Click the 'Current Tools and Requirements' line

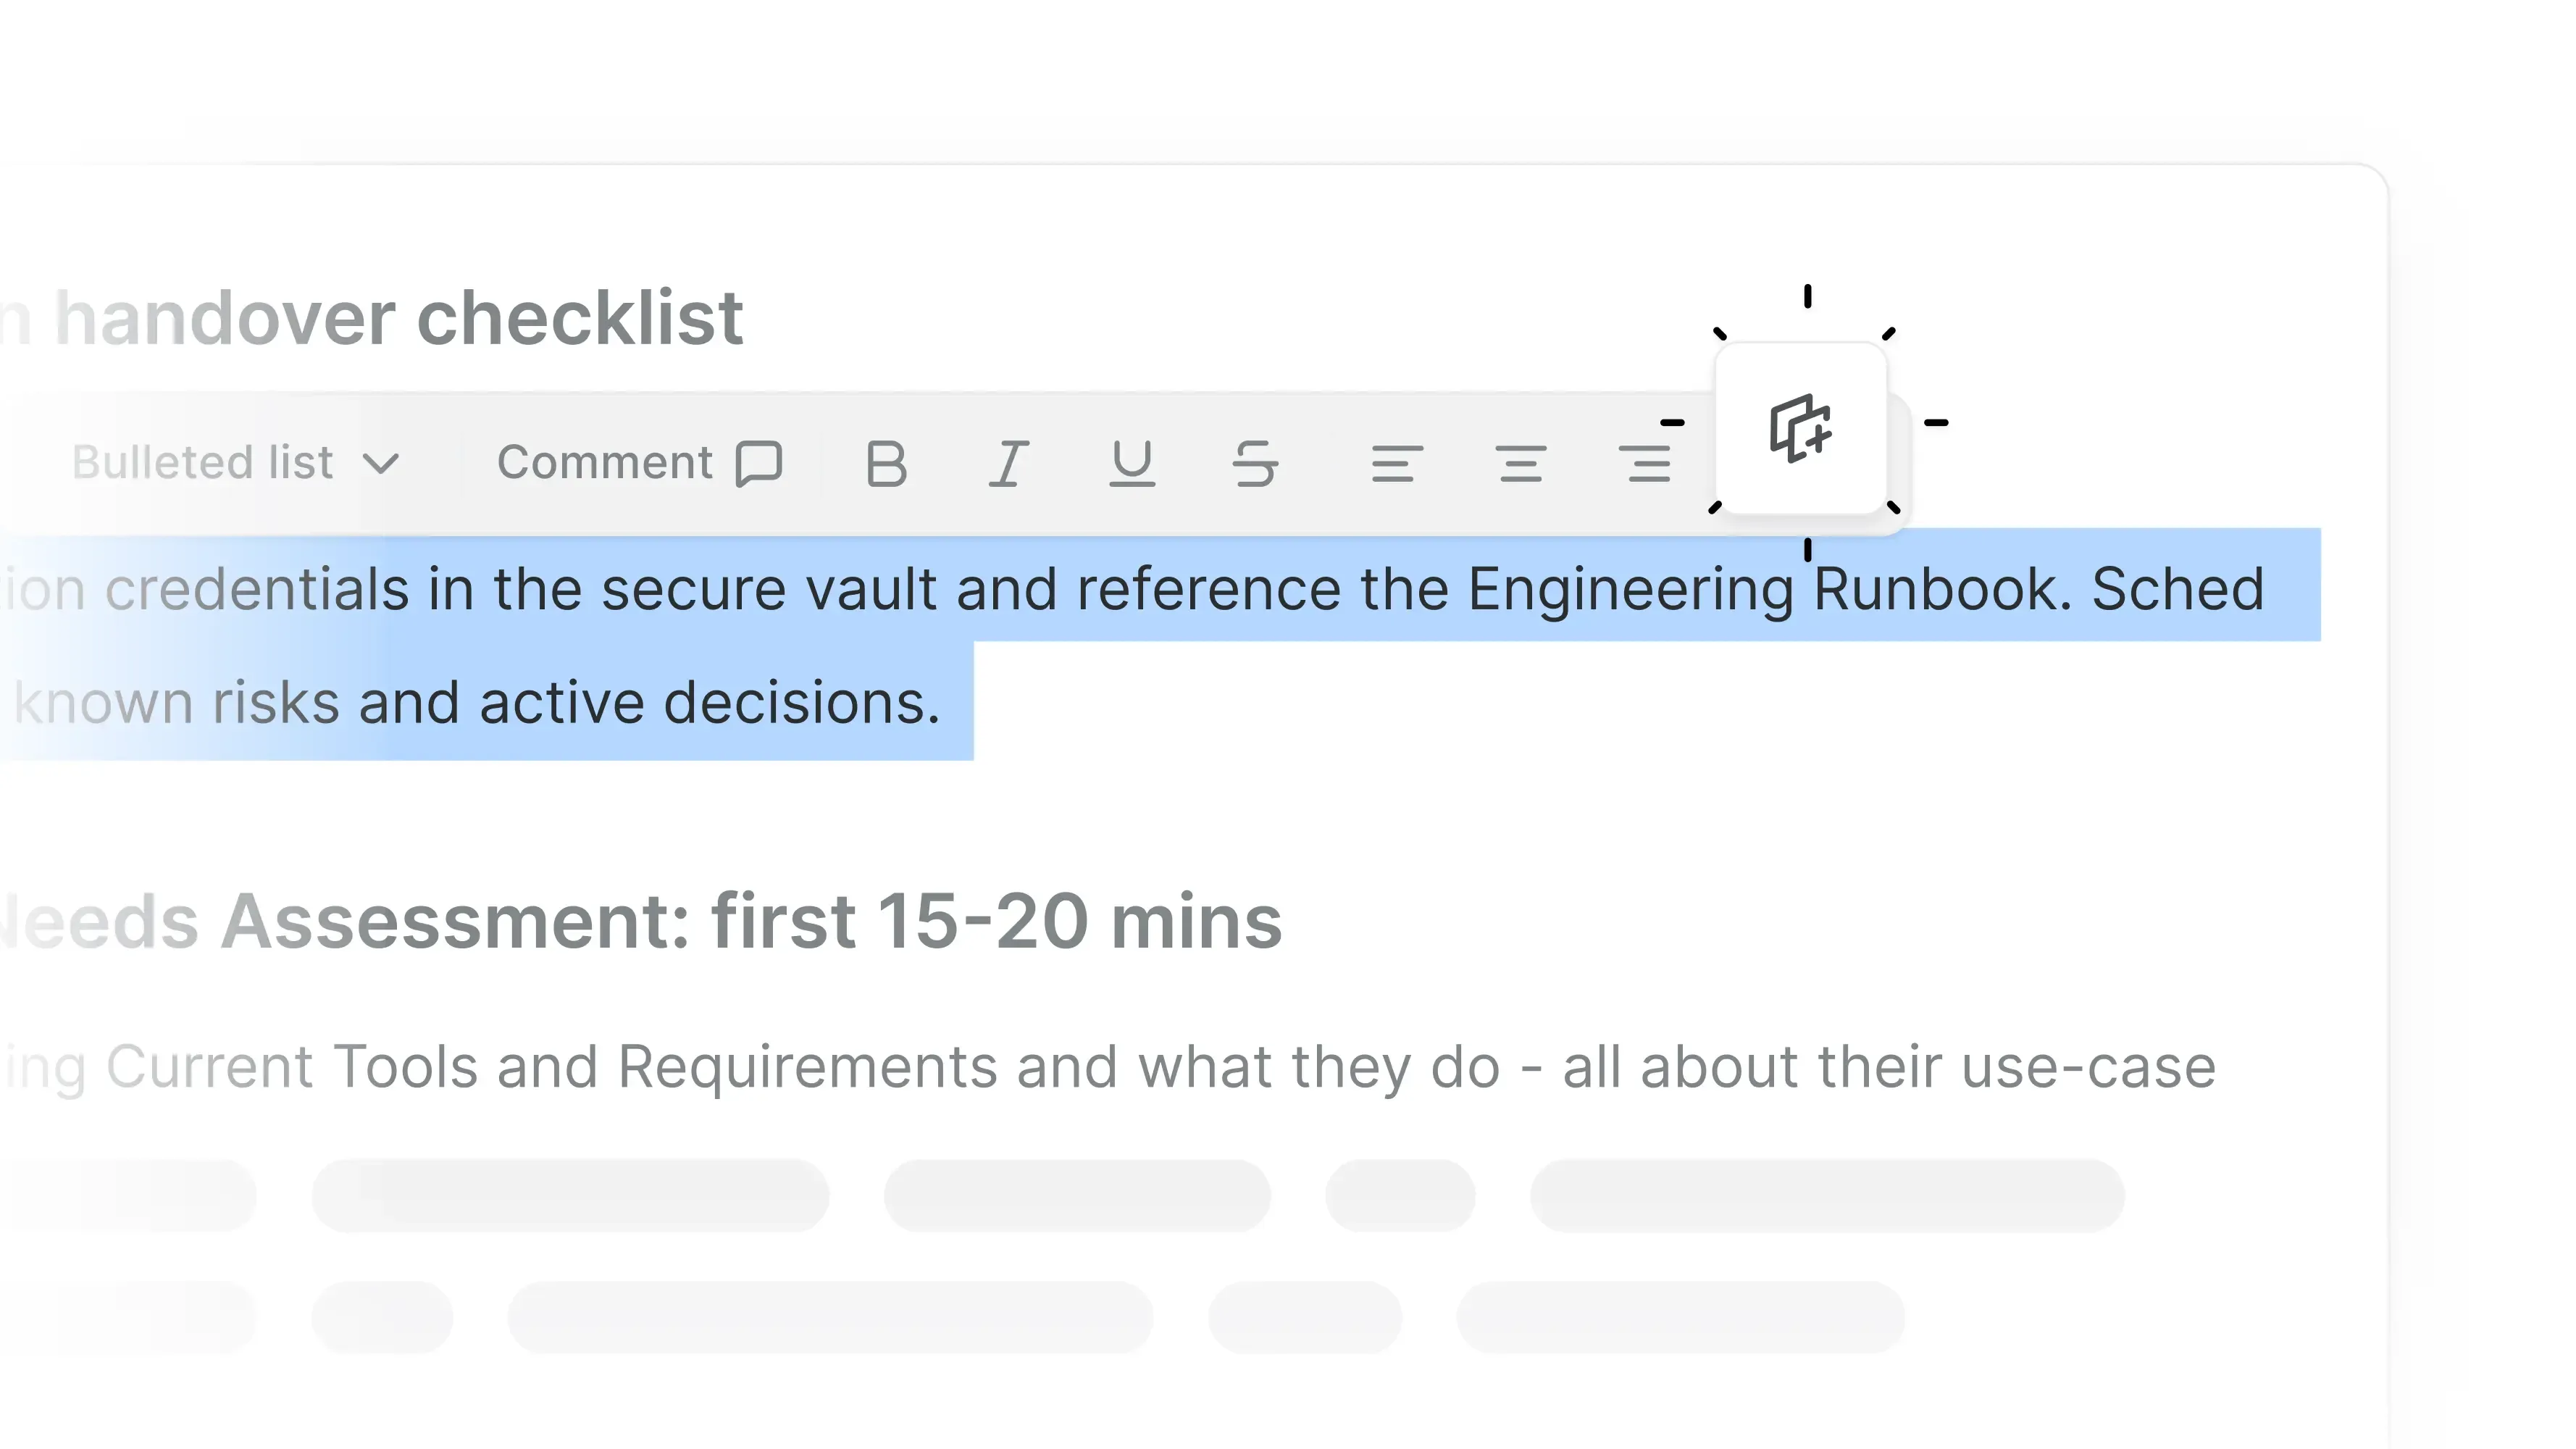click(x=550, y=1067)
